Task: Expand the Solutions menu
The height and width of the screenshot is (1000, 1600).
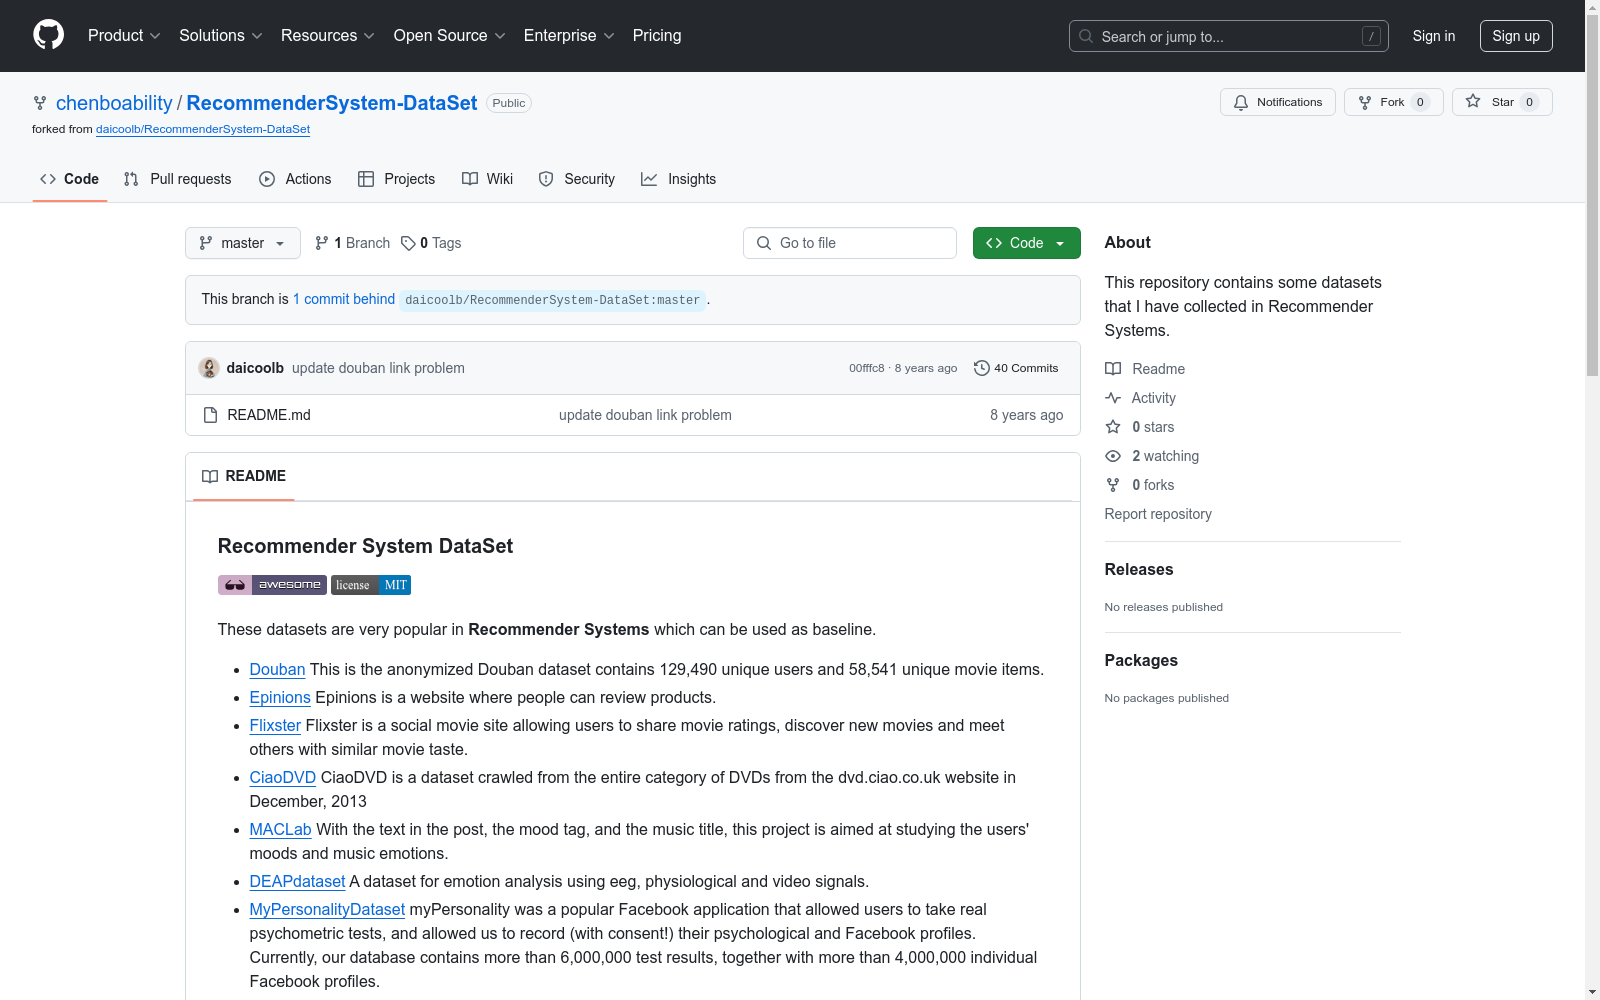Action: click(x=221, y=36)
